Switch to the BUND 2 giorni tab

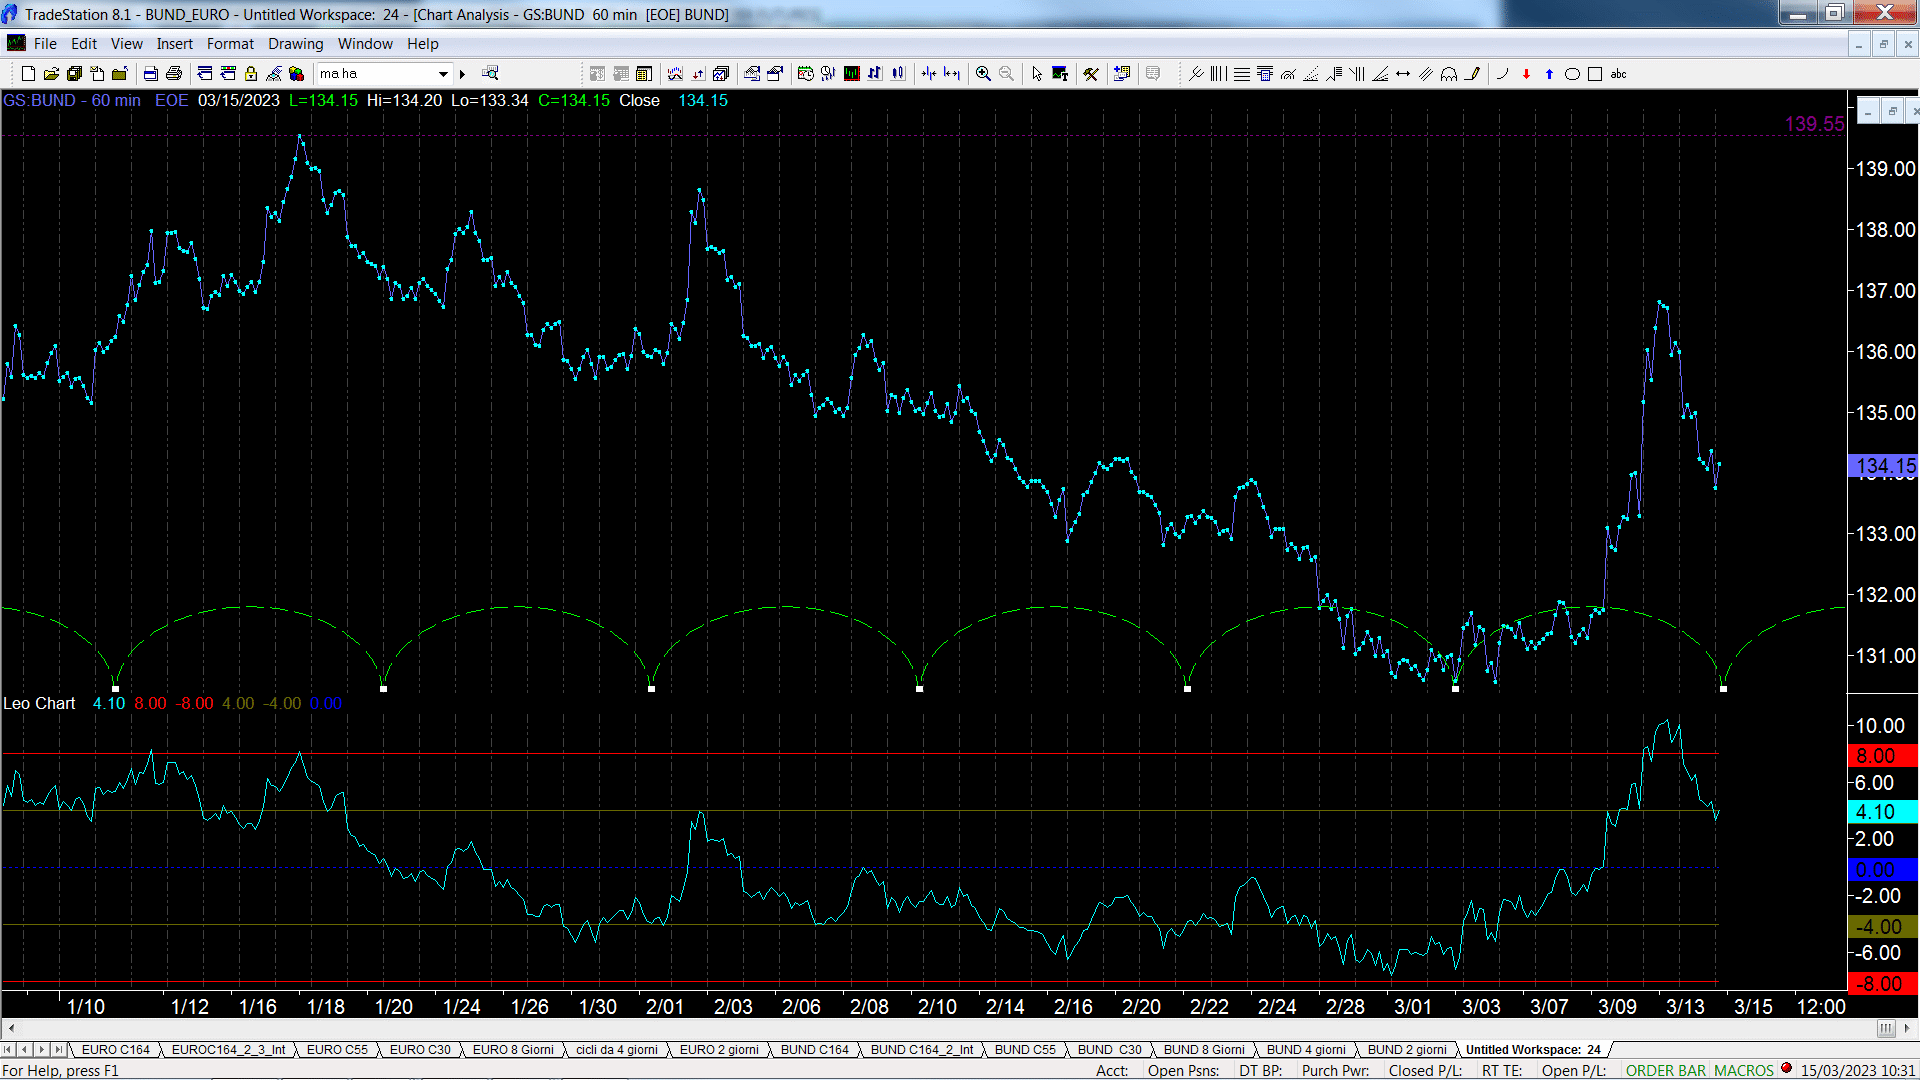(1407, 1050)
